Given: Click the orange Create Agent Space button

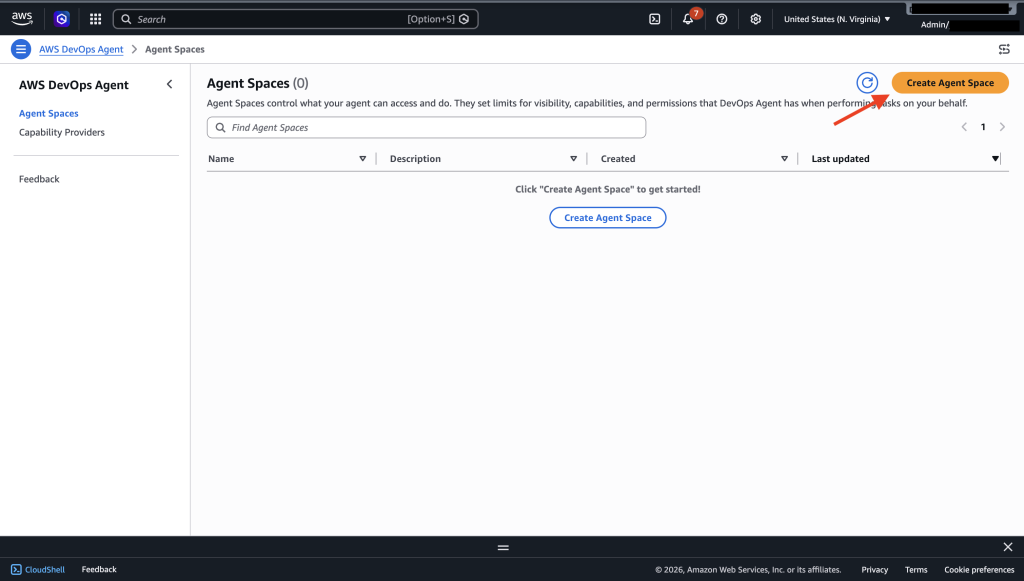Looking at the screenshot, I should click(950, 83).
